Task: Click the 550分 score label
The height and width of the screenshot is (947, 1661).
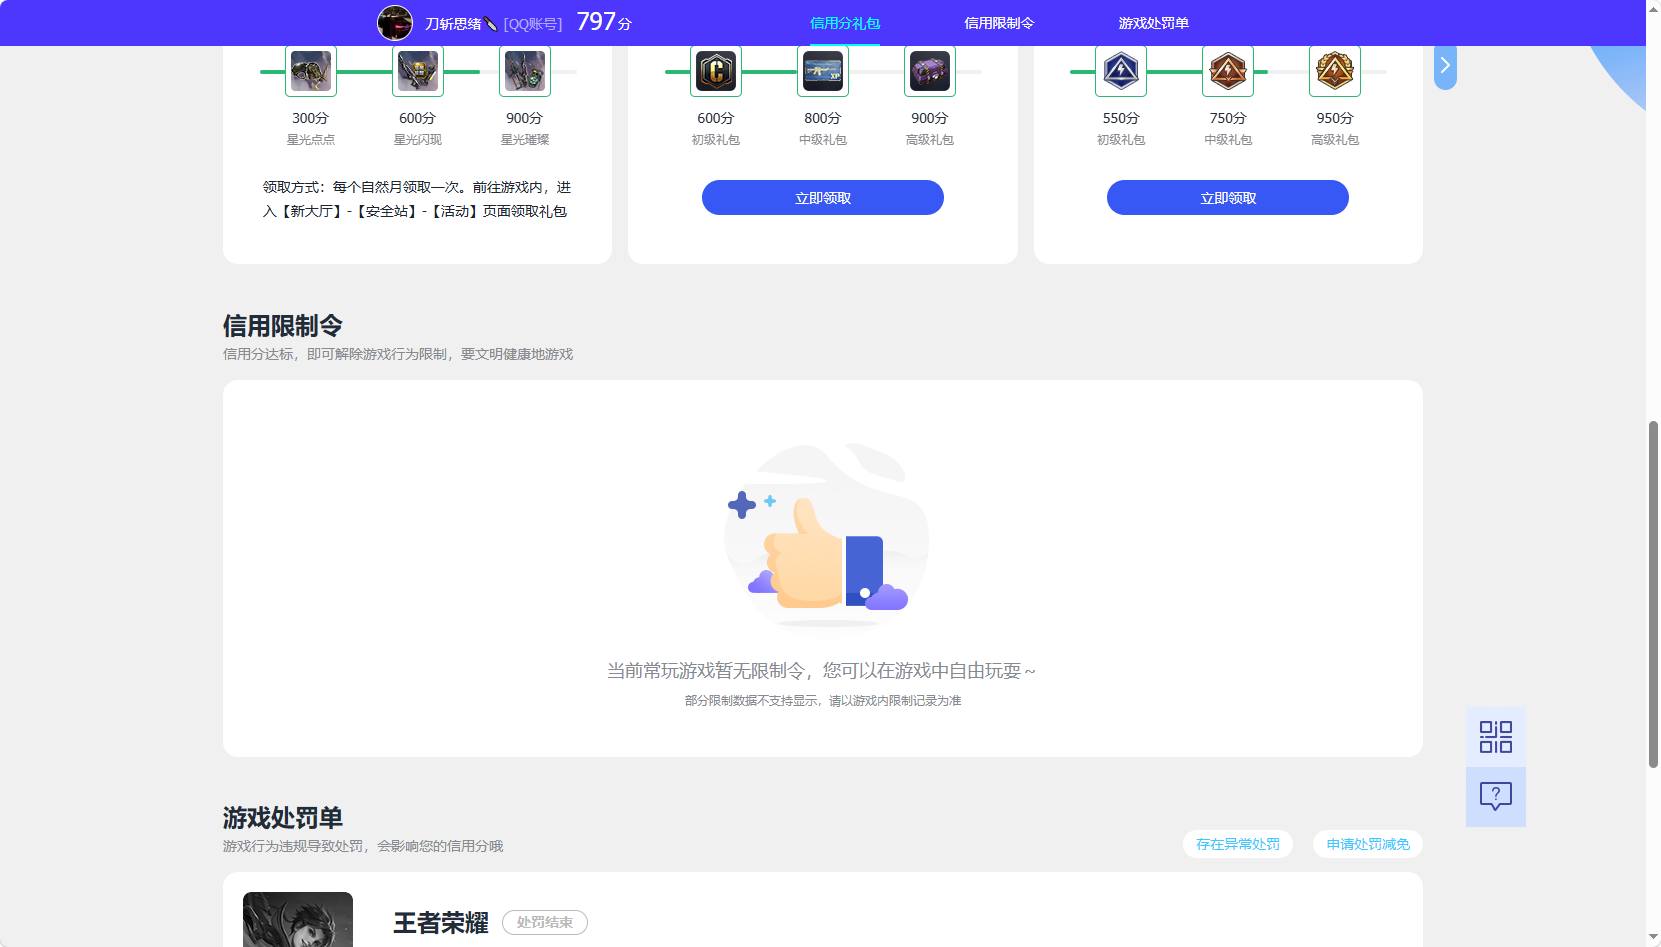Action: (x=1121, y=118)
